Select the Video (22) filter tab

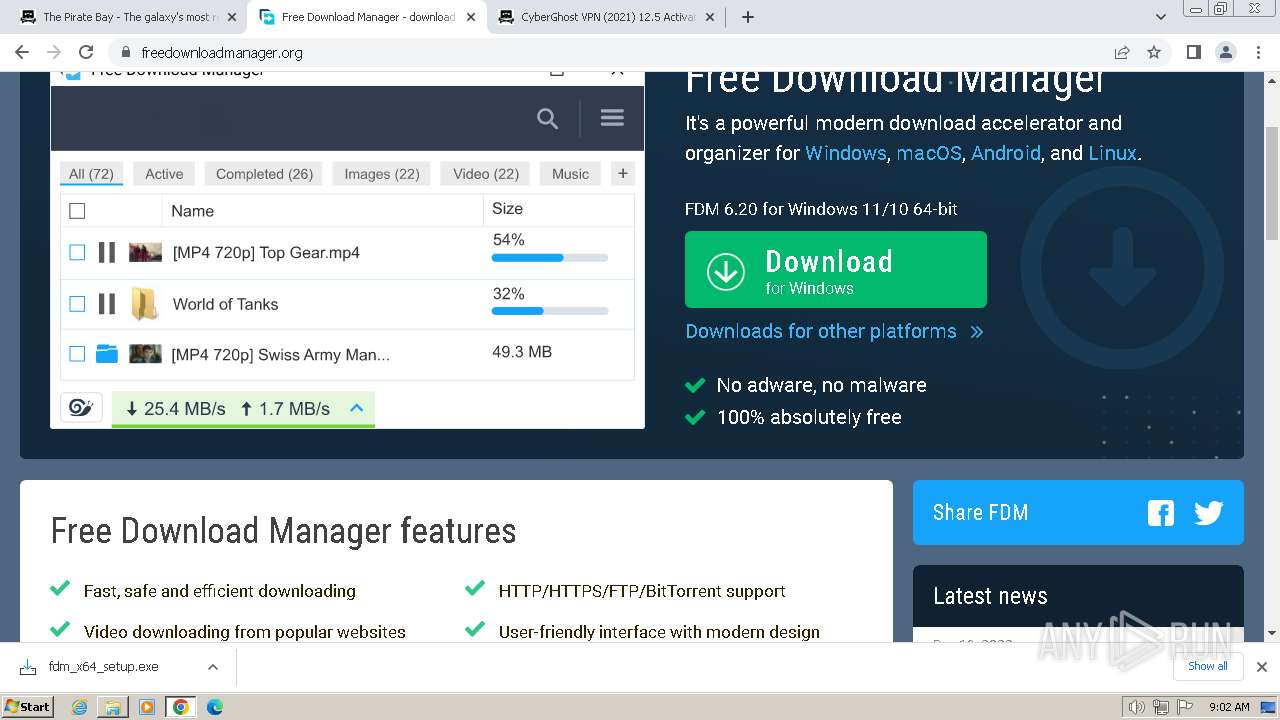click(486, 174)
